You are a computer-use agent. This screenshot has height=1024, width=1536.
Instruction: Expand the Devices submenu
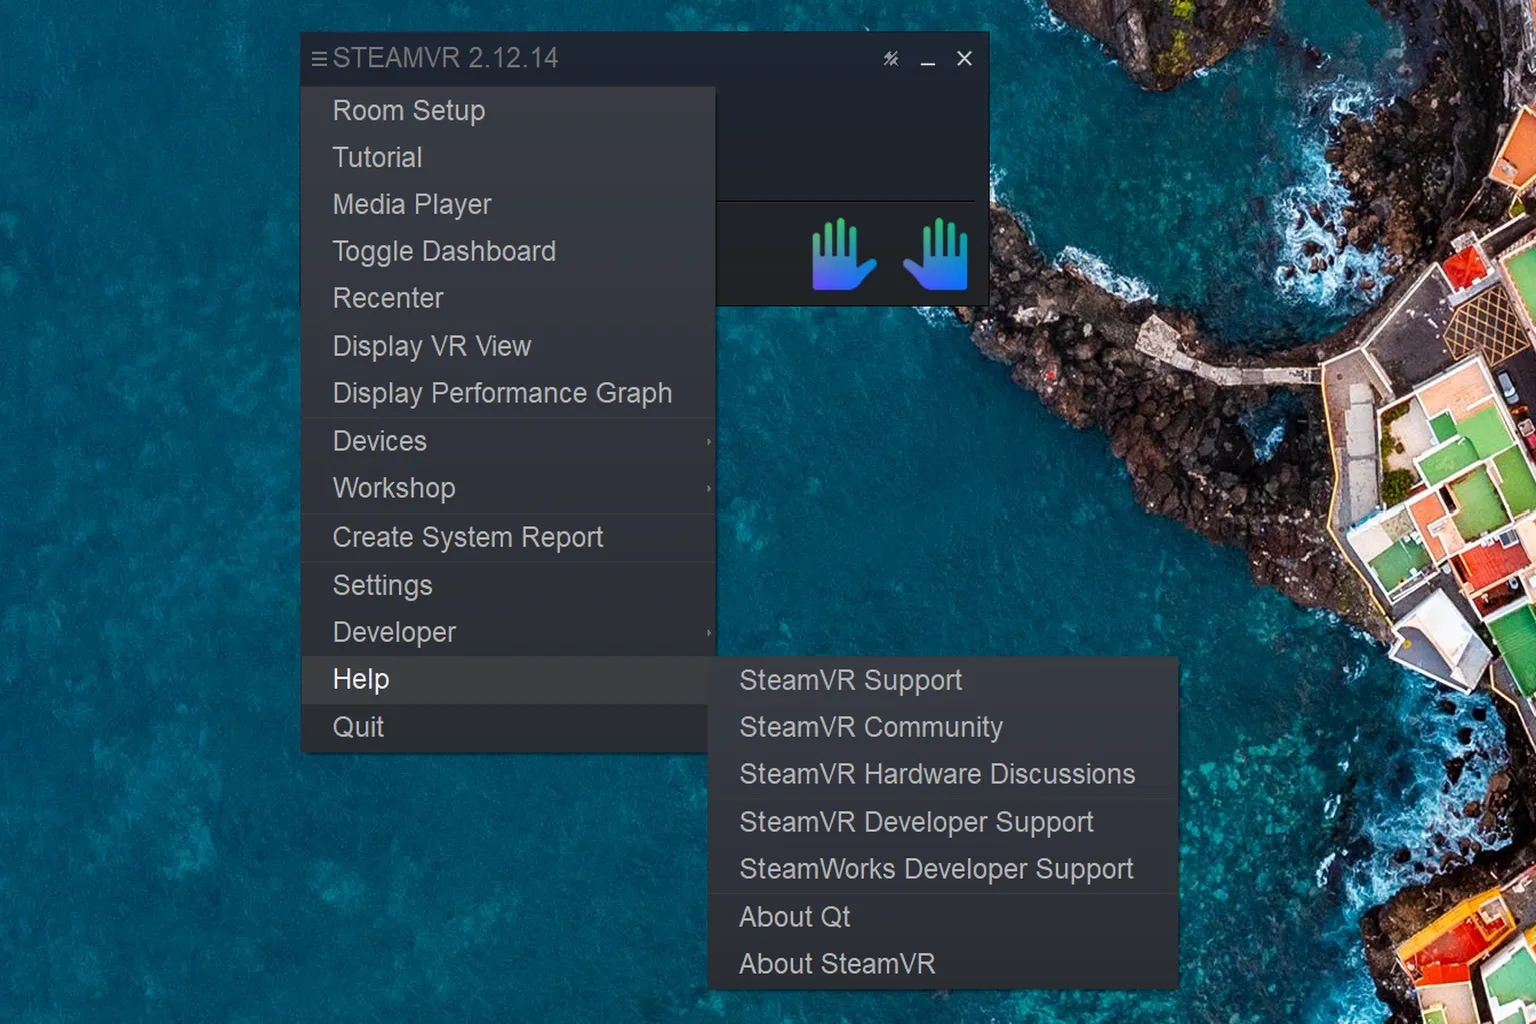point(508,441)
